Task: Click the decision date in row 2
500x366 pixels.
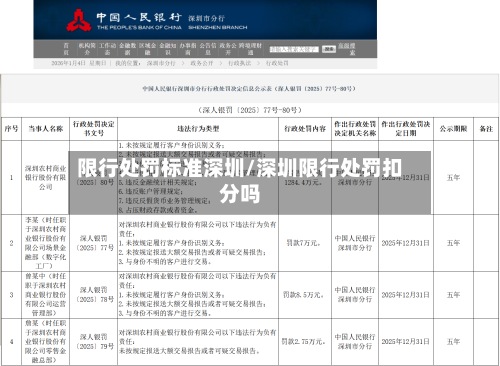Action: (406, 243)
